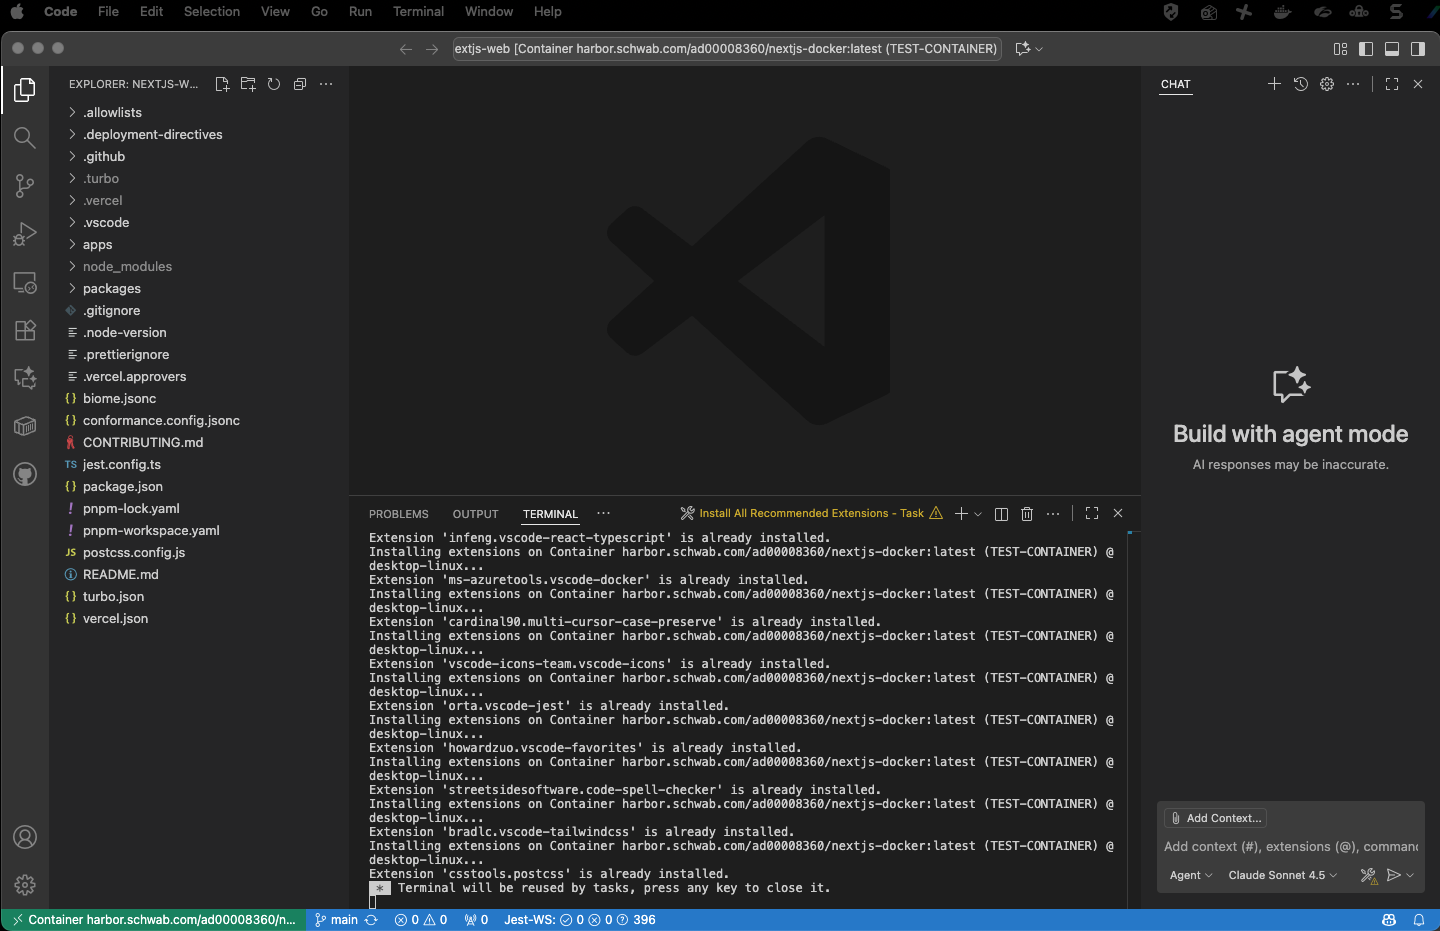The image size is (1440, 931).
Task: Click the Add Context button in chat
Action: point(1214,818)
